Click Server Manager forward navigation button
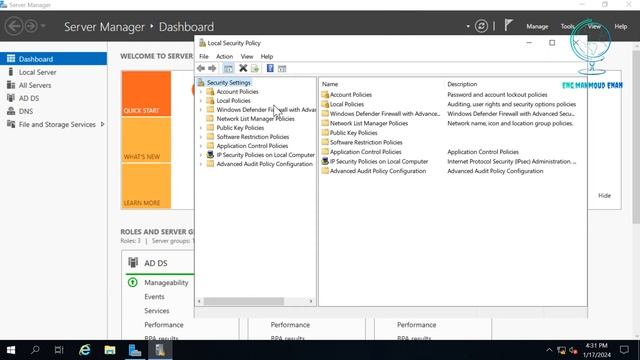 [31, 26]
